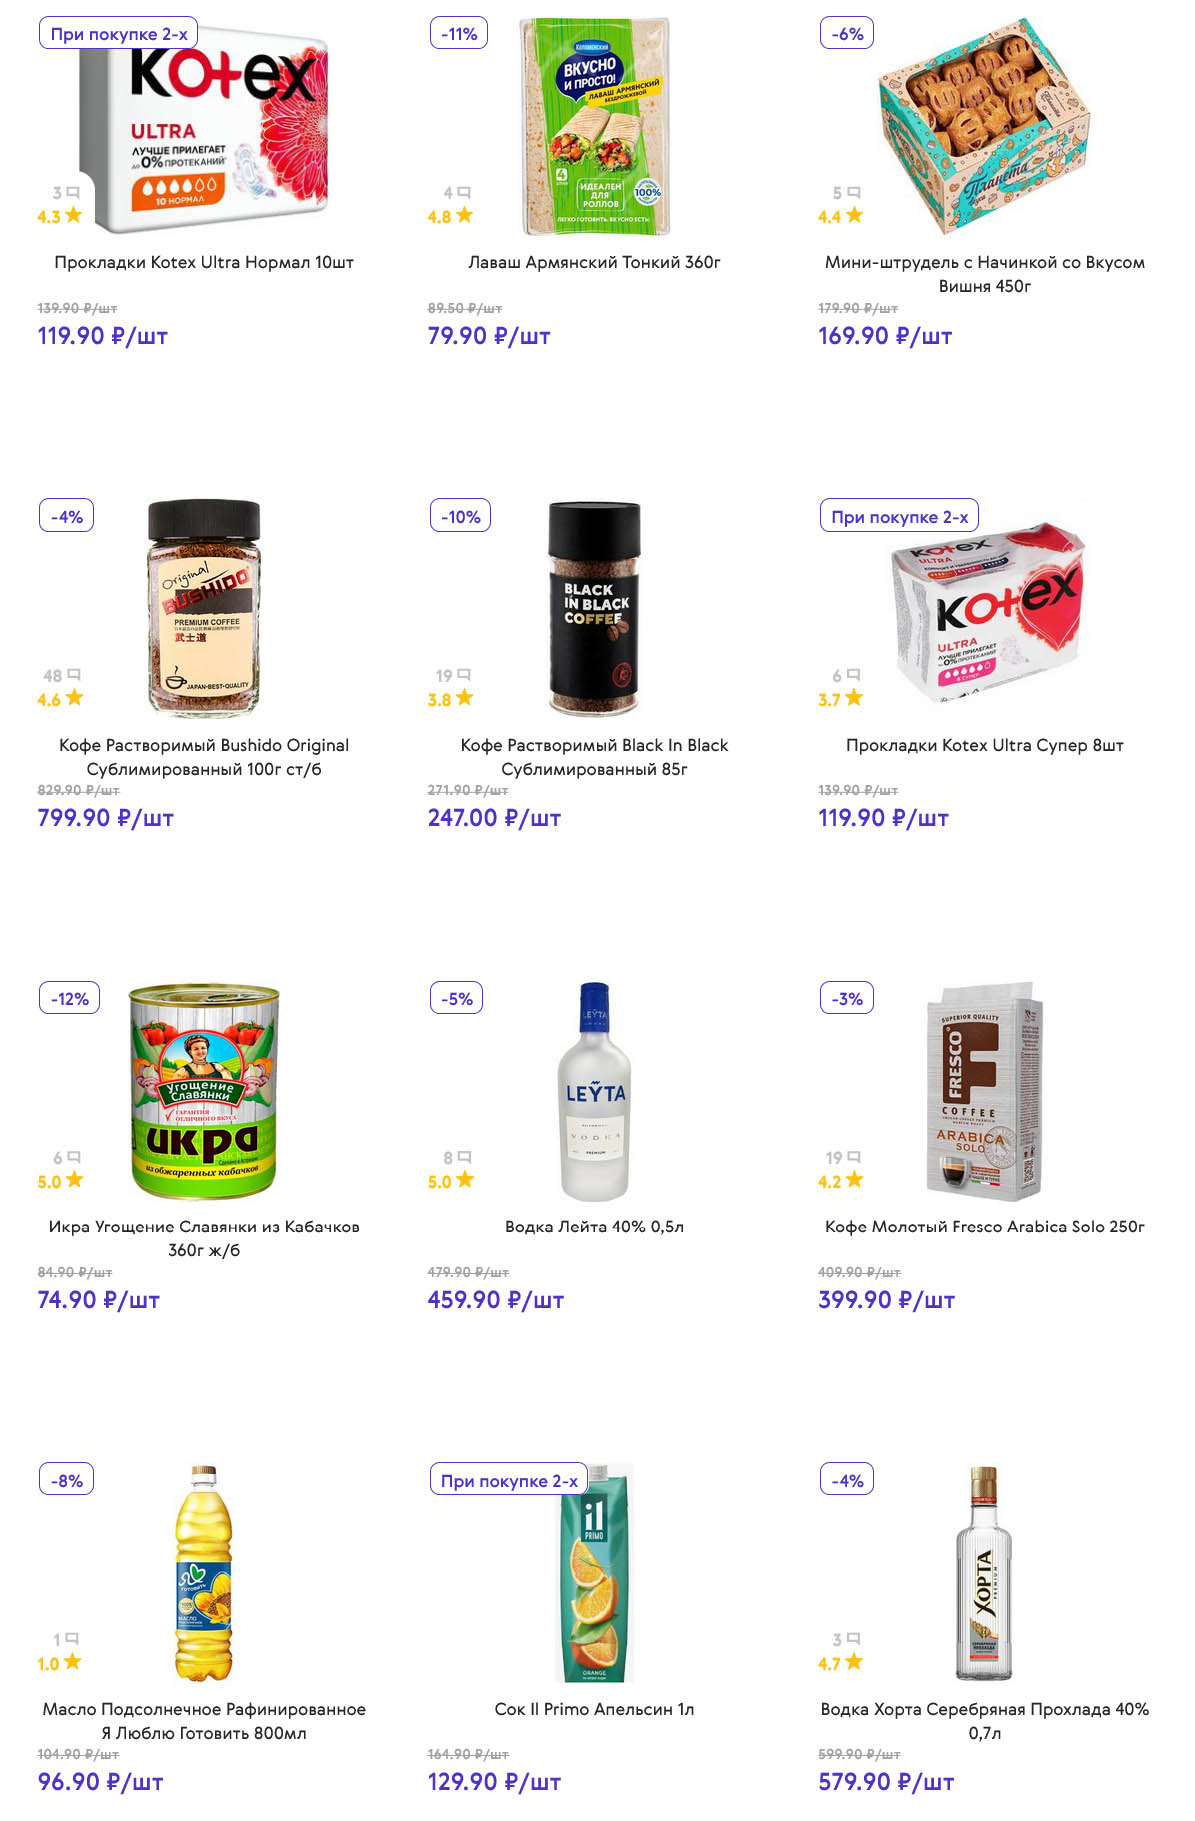Open the Водка Лейта 40% 0,5л link
Screen dimensions: 1195x1821
click(594, 1226)
